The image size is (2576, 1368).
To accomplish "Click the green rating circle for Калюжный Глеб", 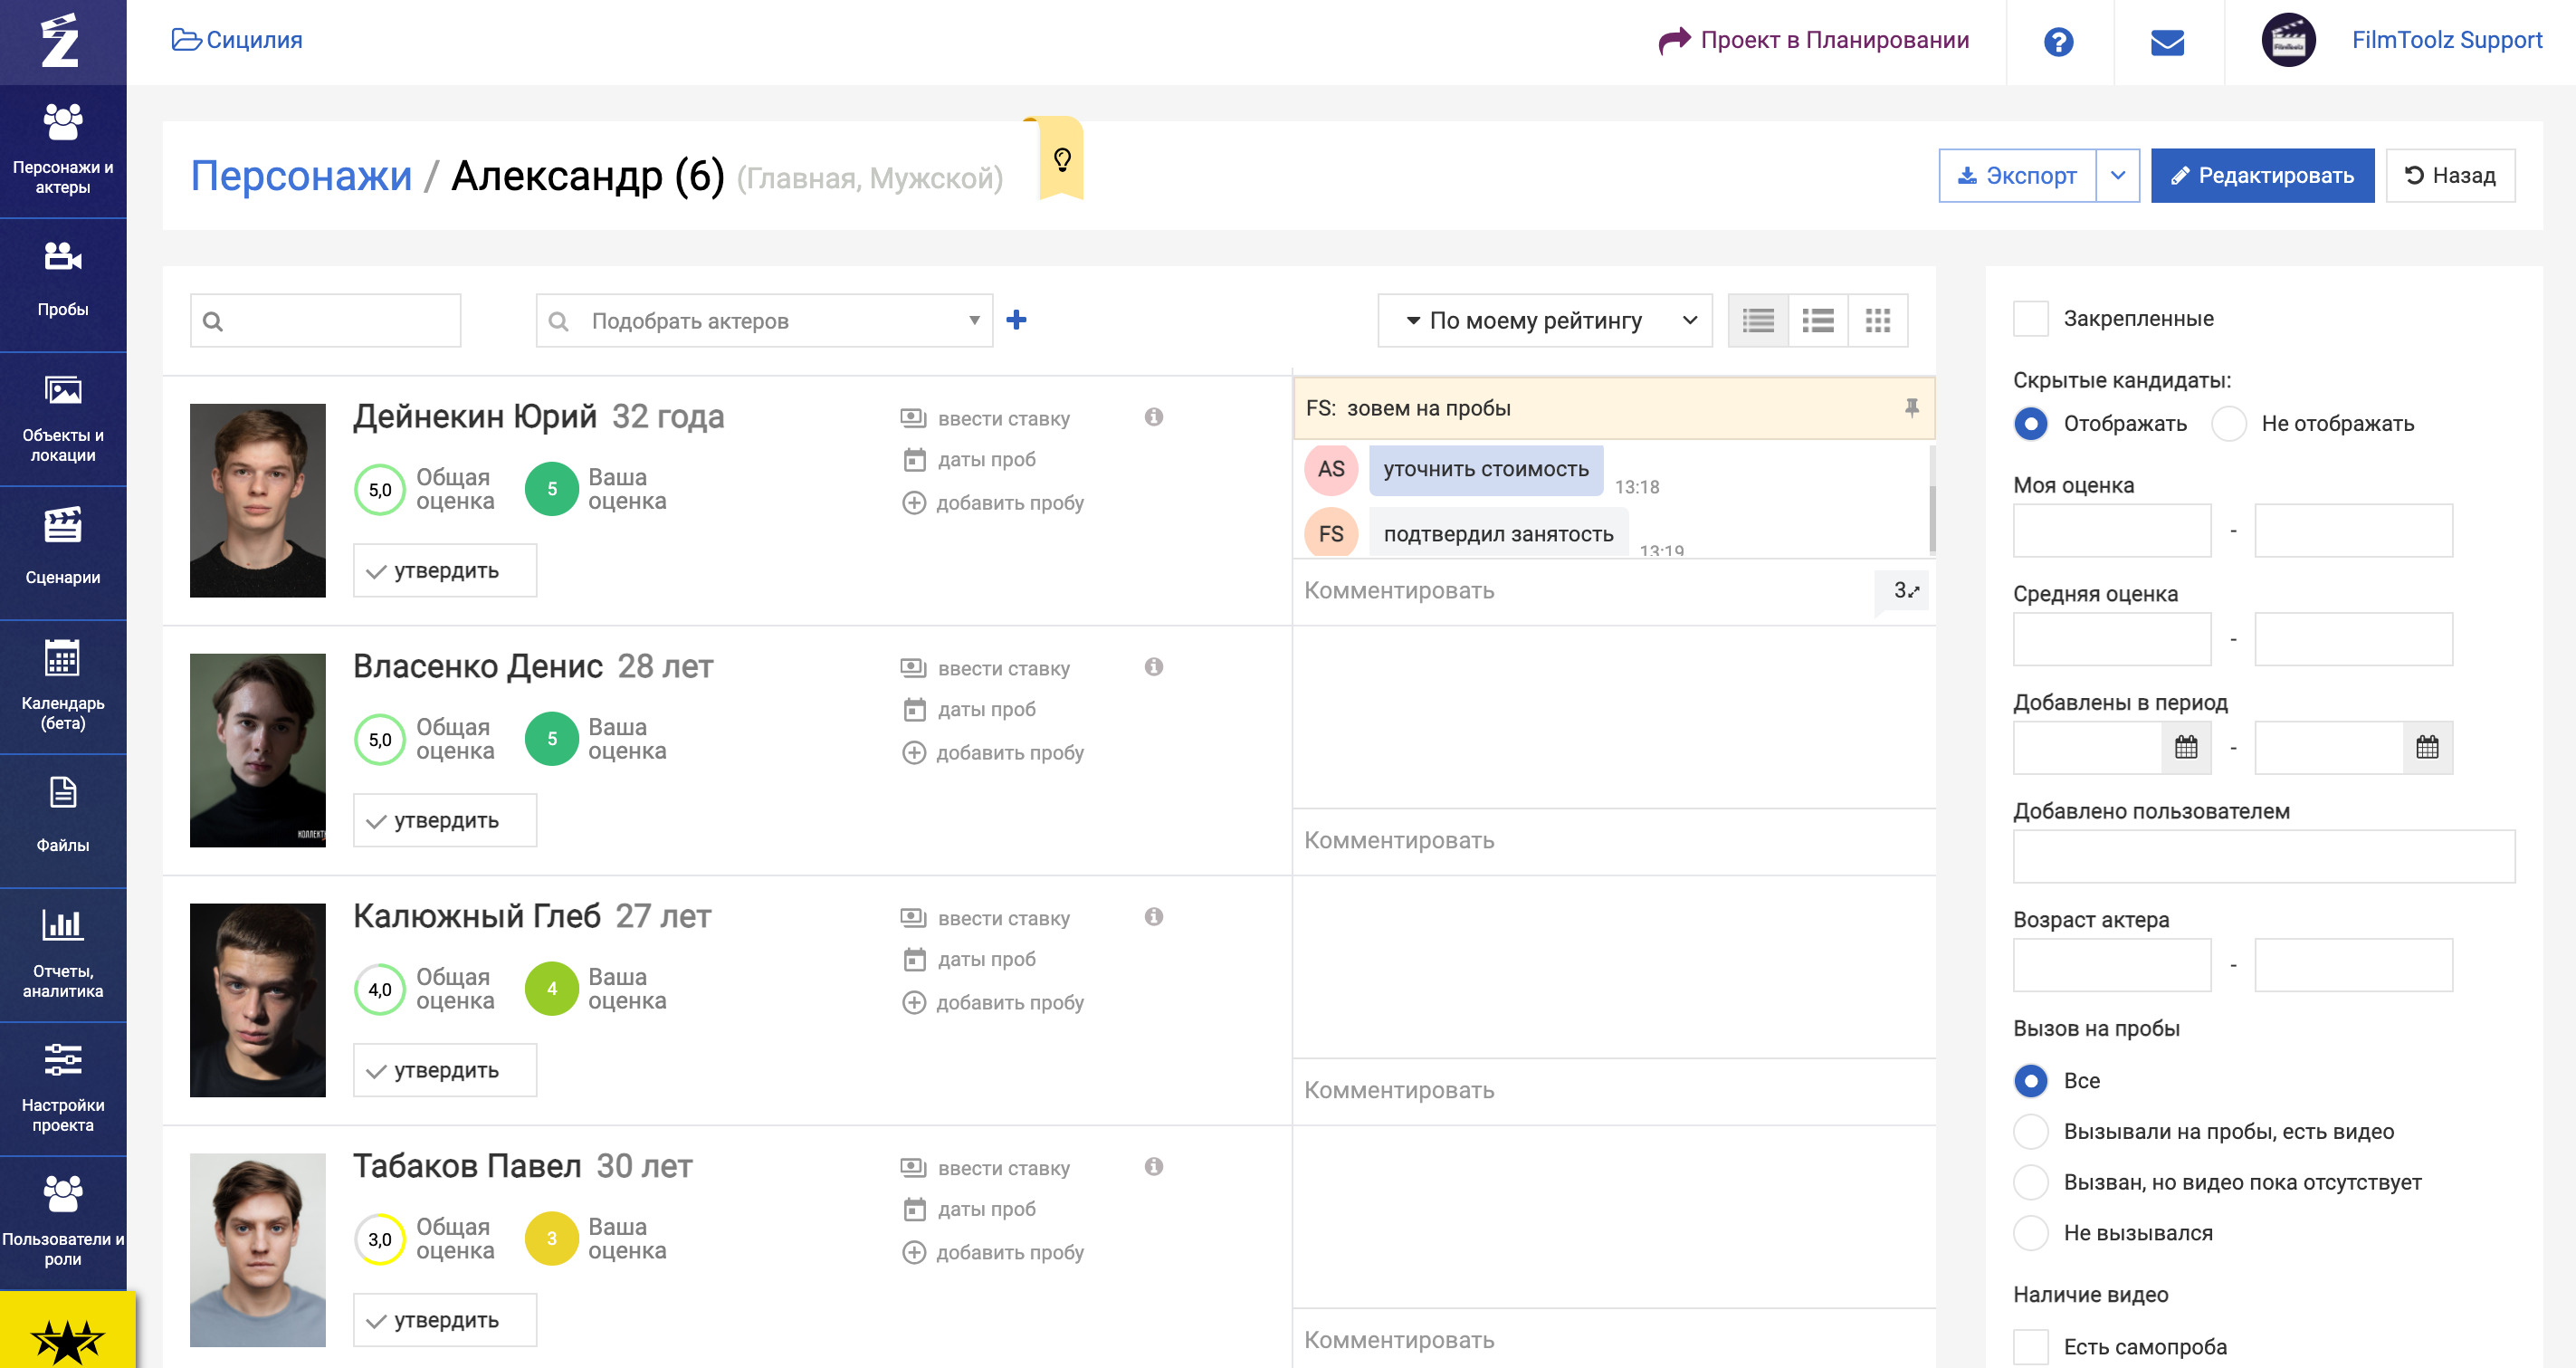I will pos(551,989).
